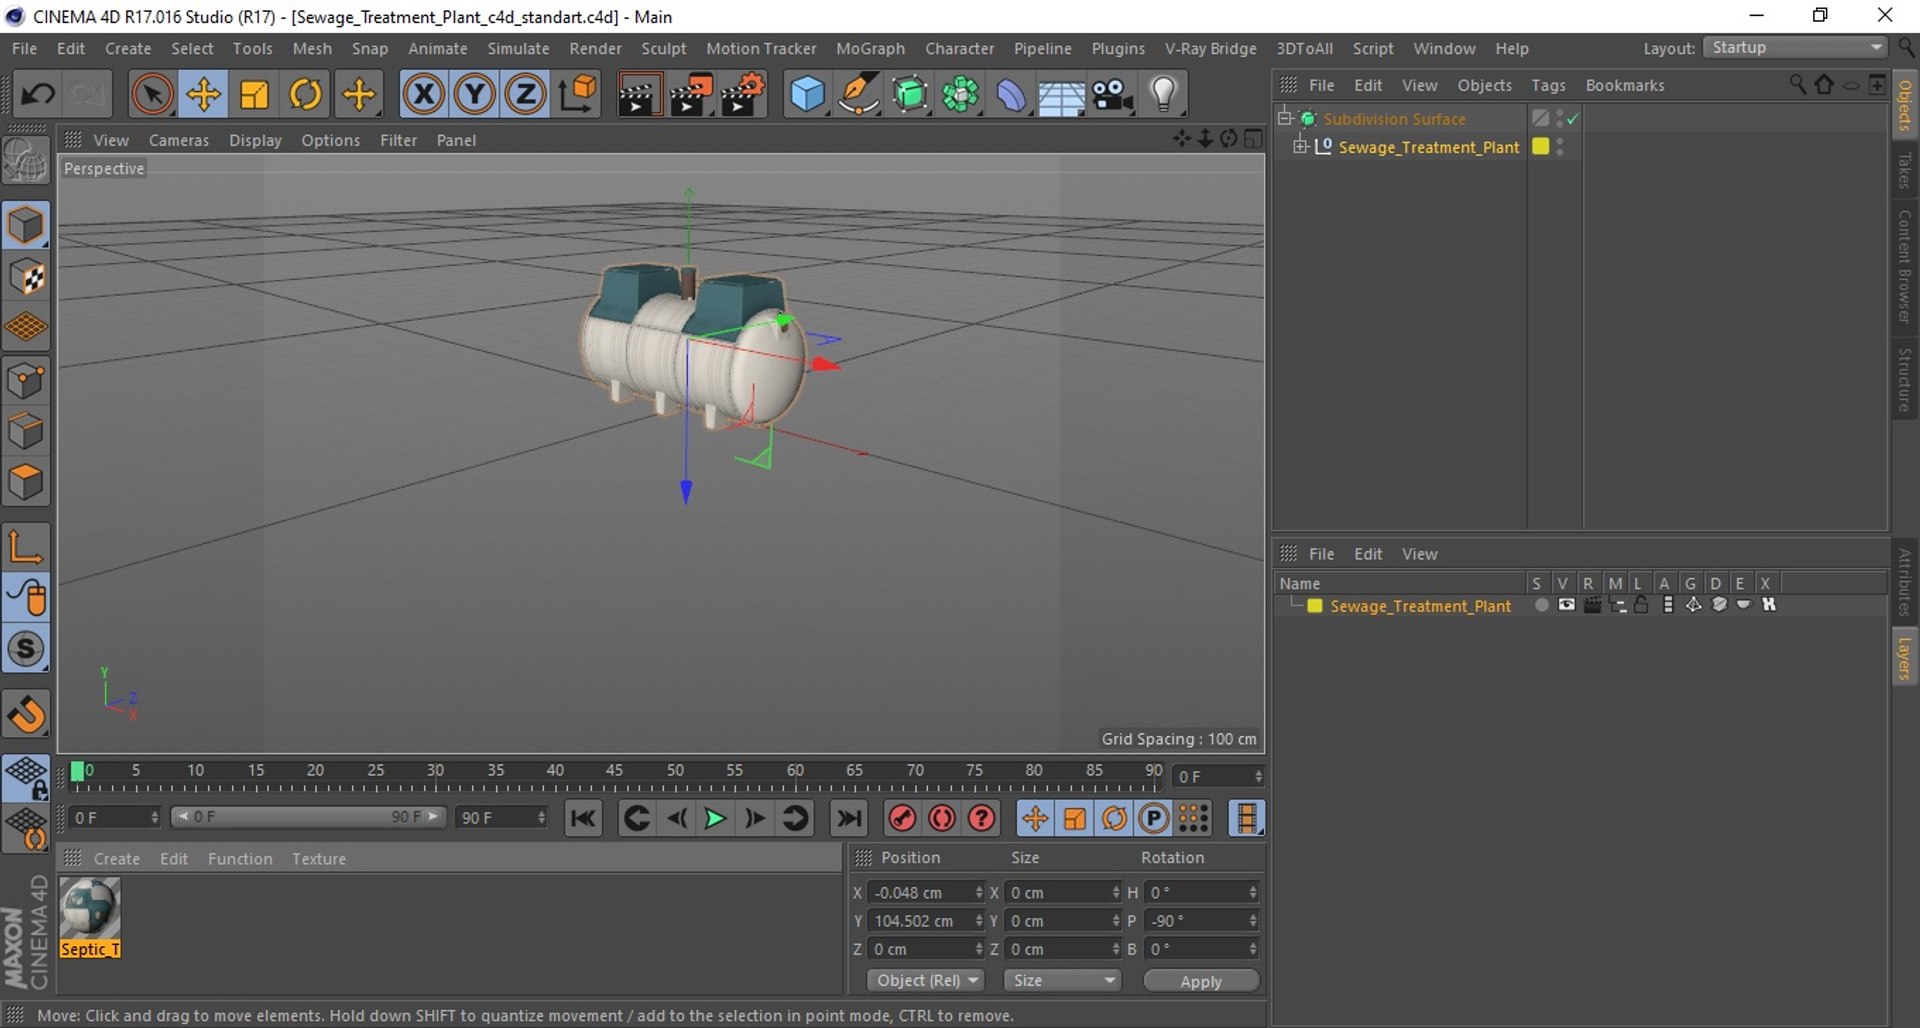Viewport: 1920px width, 1028px height.
Task: Enable Axis mode
Action: tap(26, 547)
